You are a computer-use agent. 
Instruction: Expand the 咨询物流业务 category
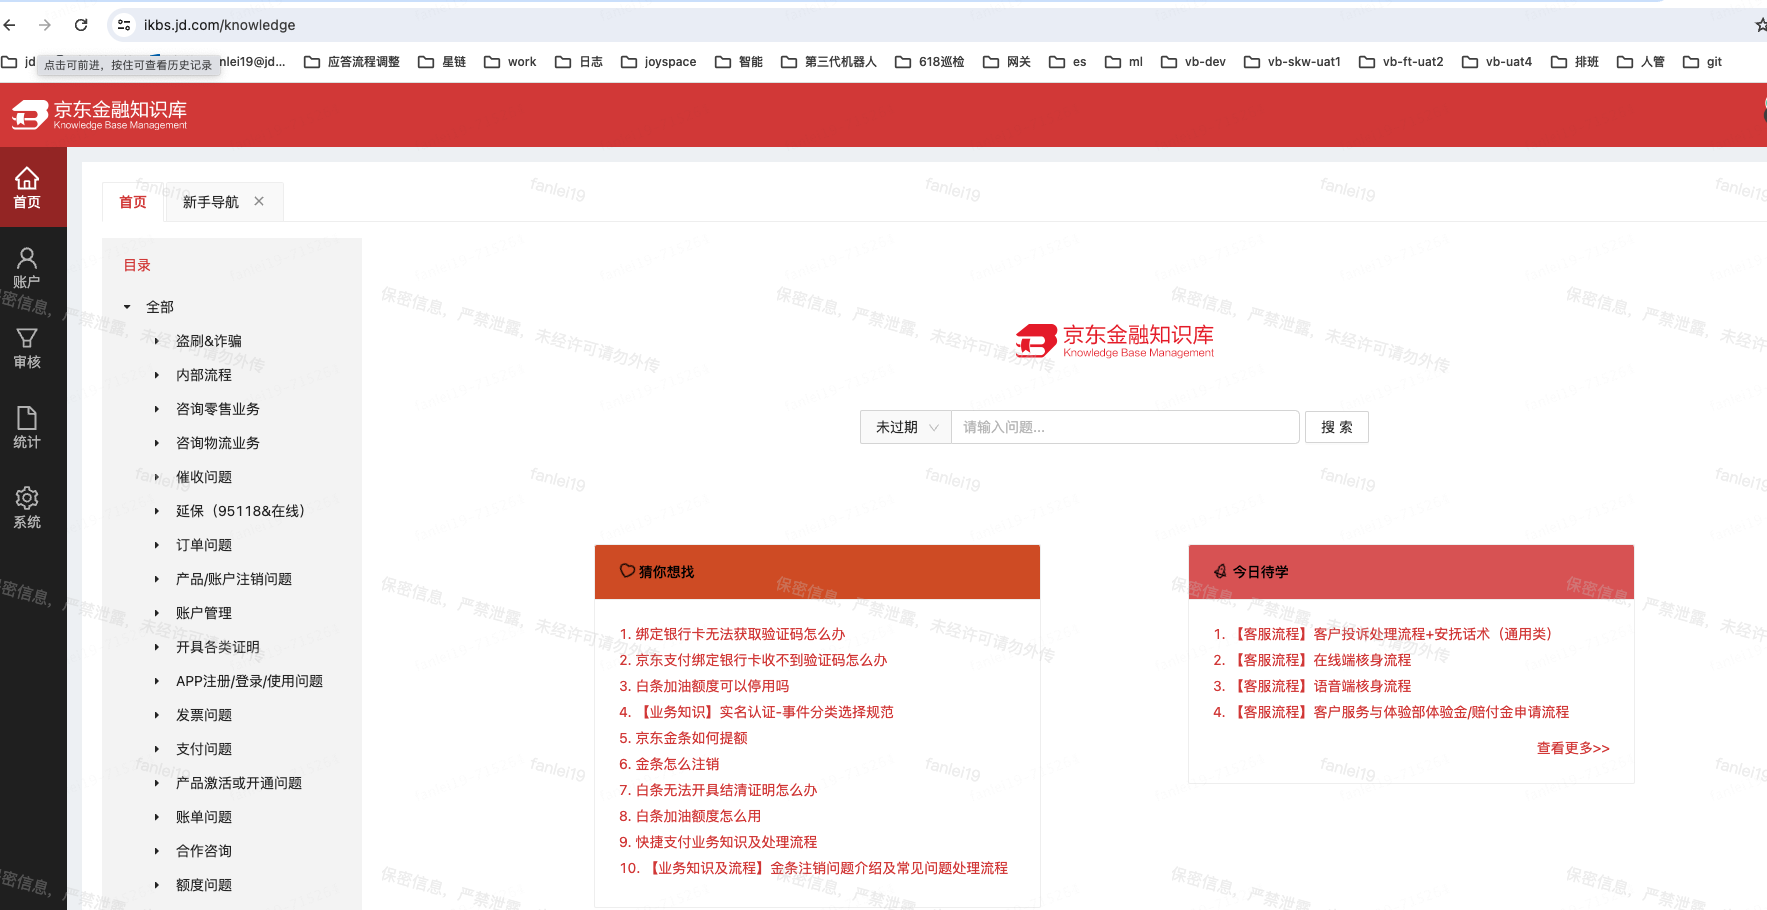[x=157, y=443]
